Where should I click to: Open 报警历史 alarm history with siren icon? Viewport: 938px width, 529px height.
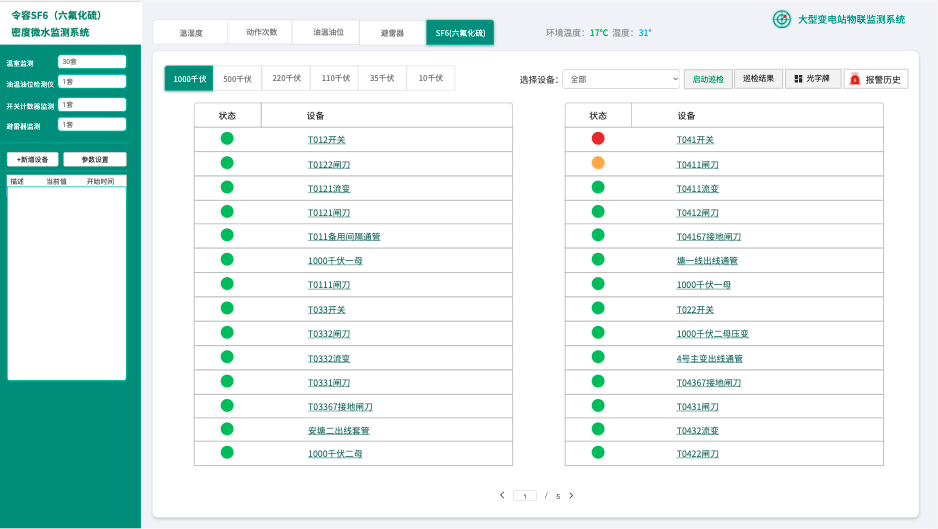[876, 79]
